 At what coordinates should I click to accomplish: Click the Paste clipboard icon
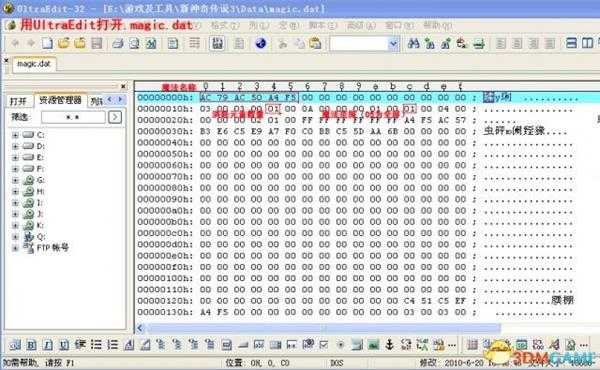[315, 44]
